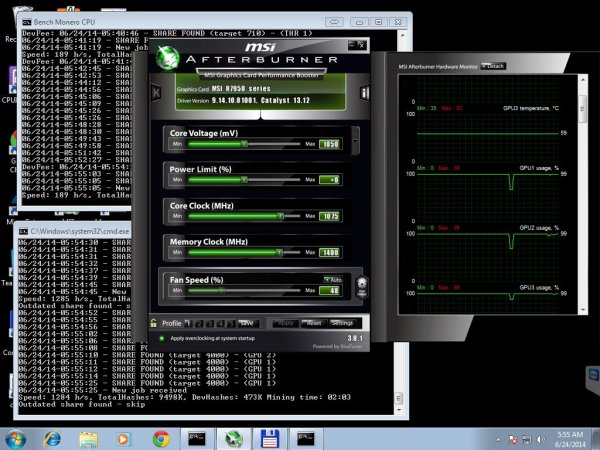The width and height of the screenshot is (600, 450).
Task: Select profile slot 4
Action: pos(220,323)
